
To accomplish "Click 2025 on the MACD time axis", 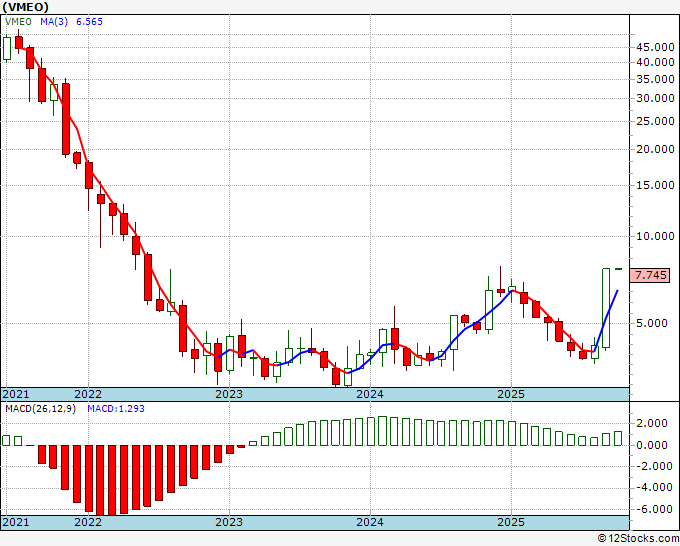I will (x=511, y=522).
